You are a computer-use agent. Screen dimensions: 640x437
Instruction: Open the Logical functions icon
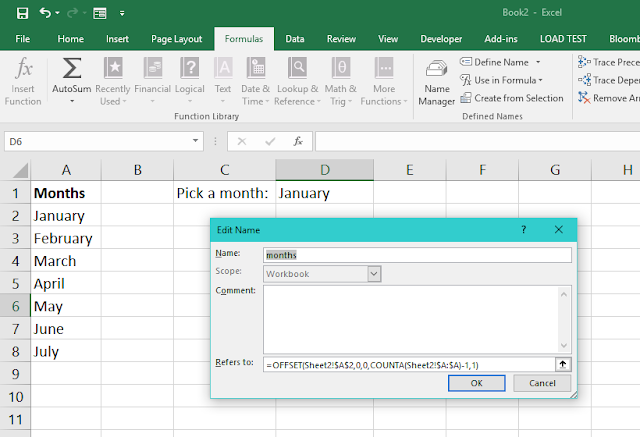(190, 67)
